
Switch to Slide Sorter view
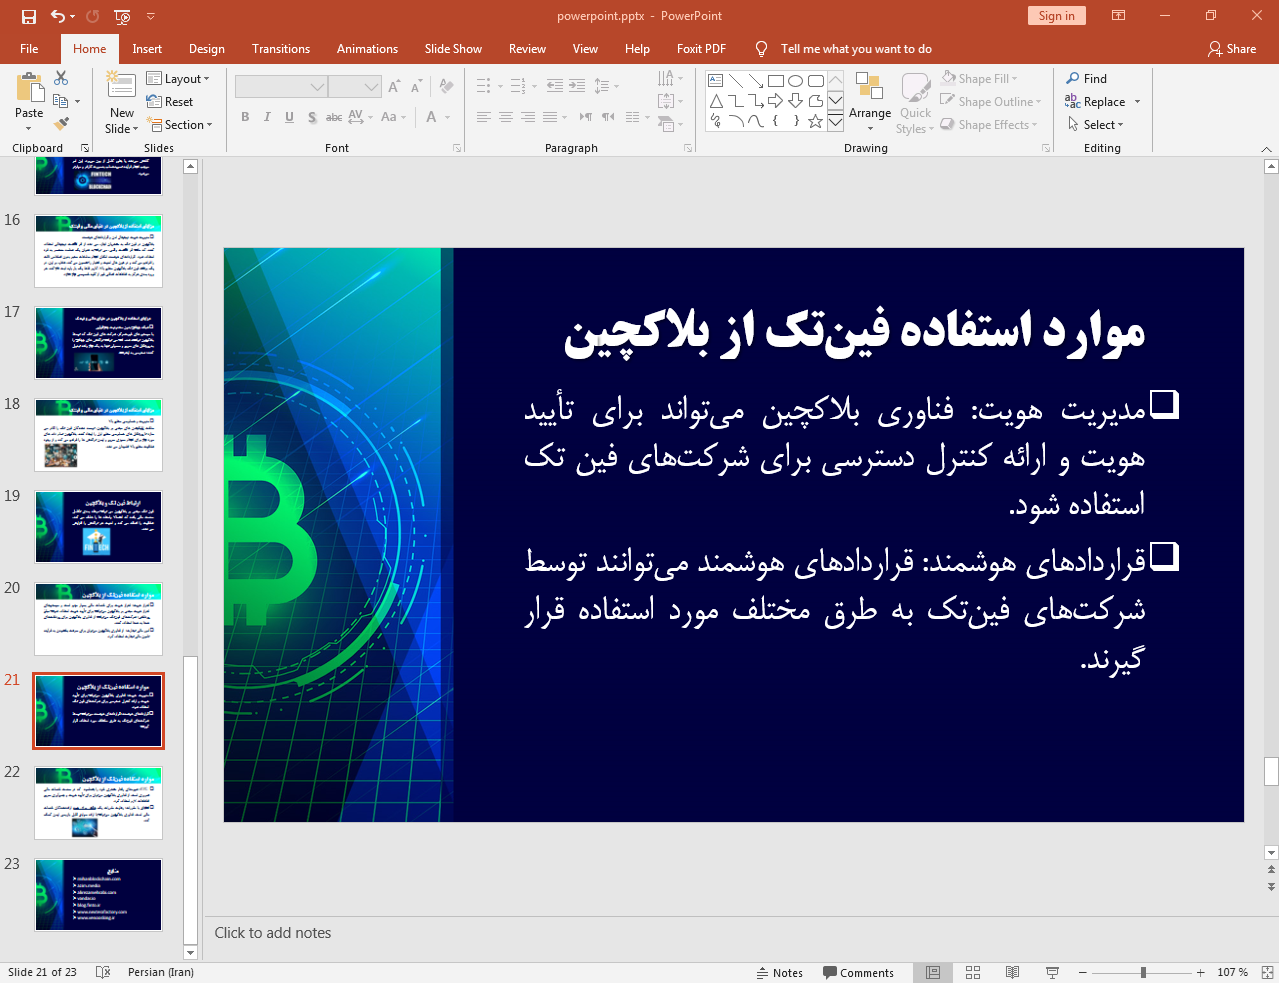[973, 972]
